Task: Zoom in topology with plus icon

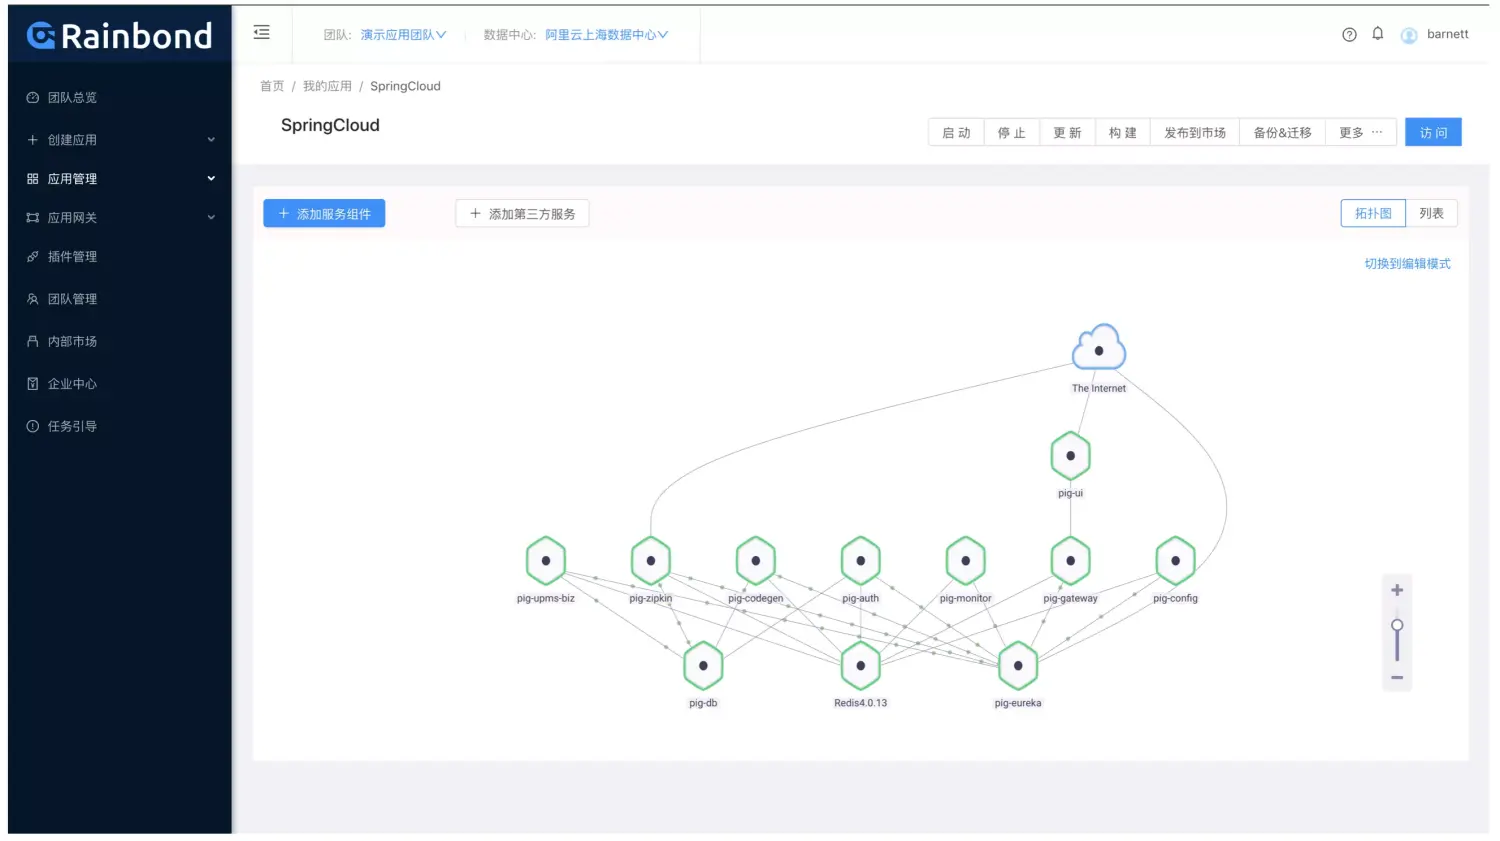Action: (1397, 590)
